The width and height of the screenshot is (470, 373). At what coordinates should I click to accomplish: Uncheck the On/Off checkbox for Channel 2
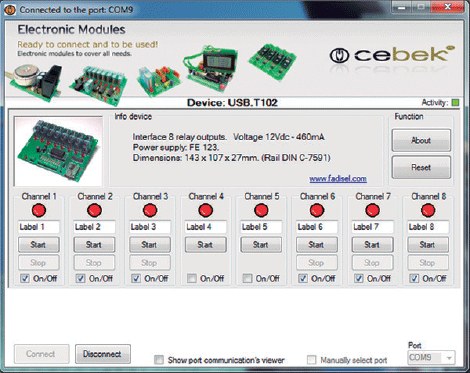[x=80, y=278]
